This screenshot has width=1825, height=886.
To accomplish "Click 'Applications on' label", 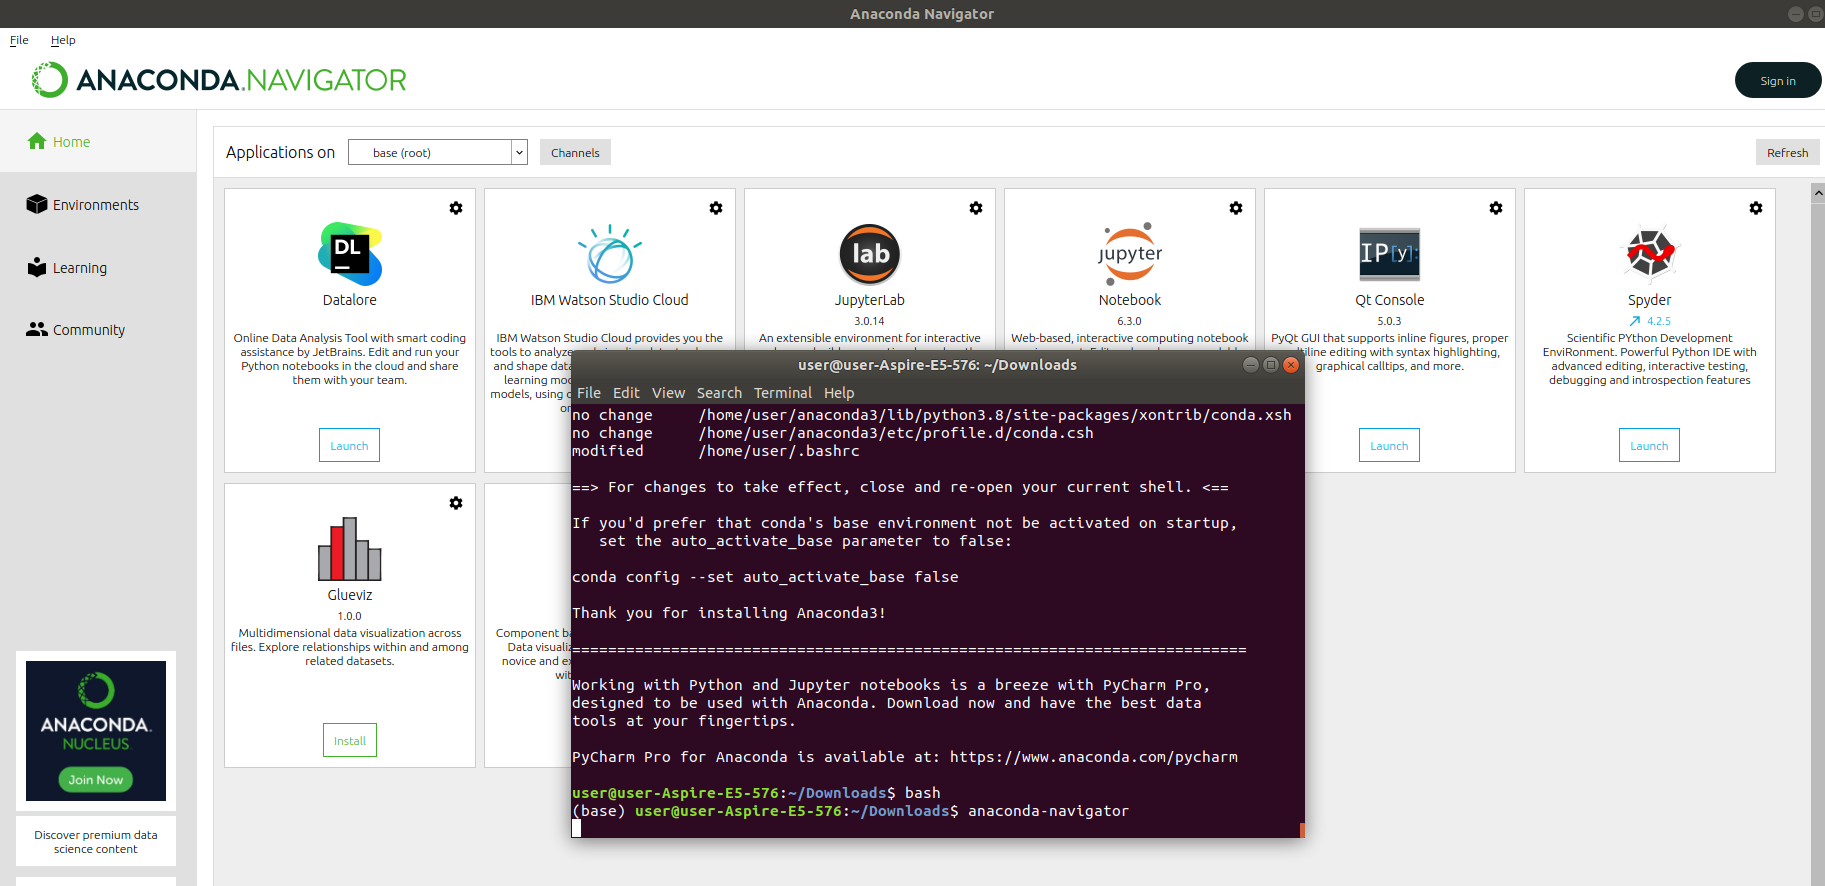I will point(280,152).
